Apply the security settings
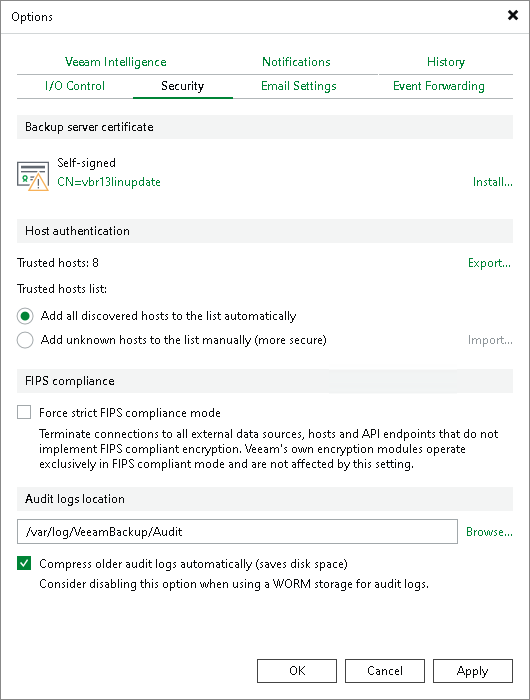 pos(473,671)
